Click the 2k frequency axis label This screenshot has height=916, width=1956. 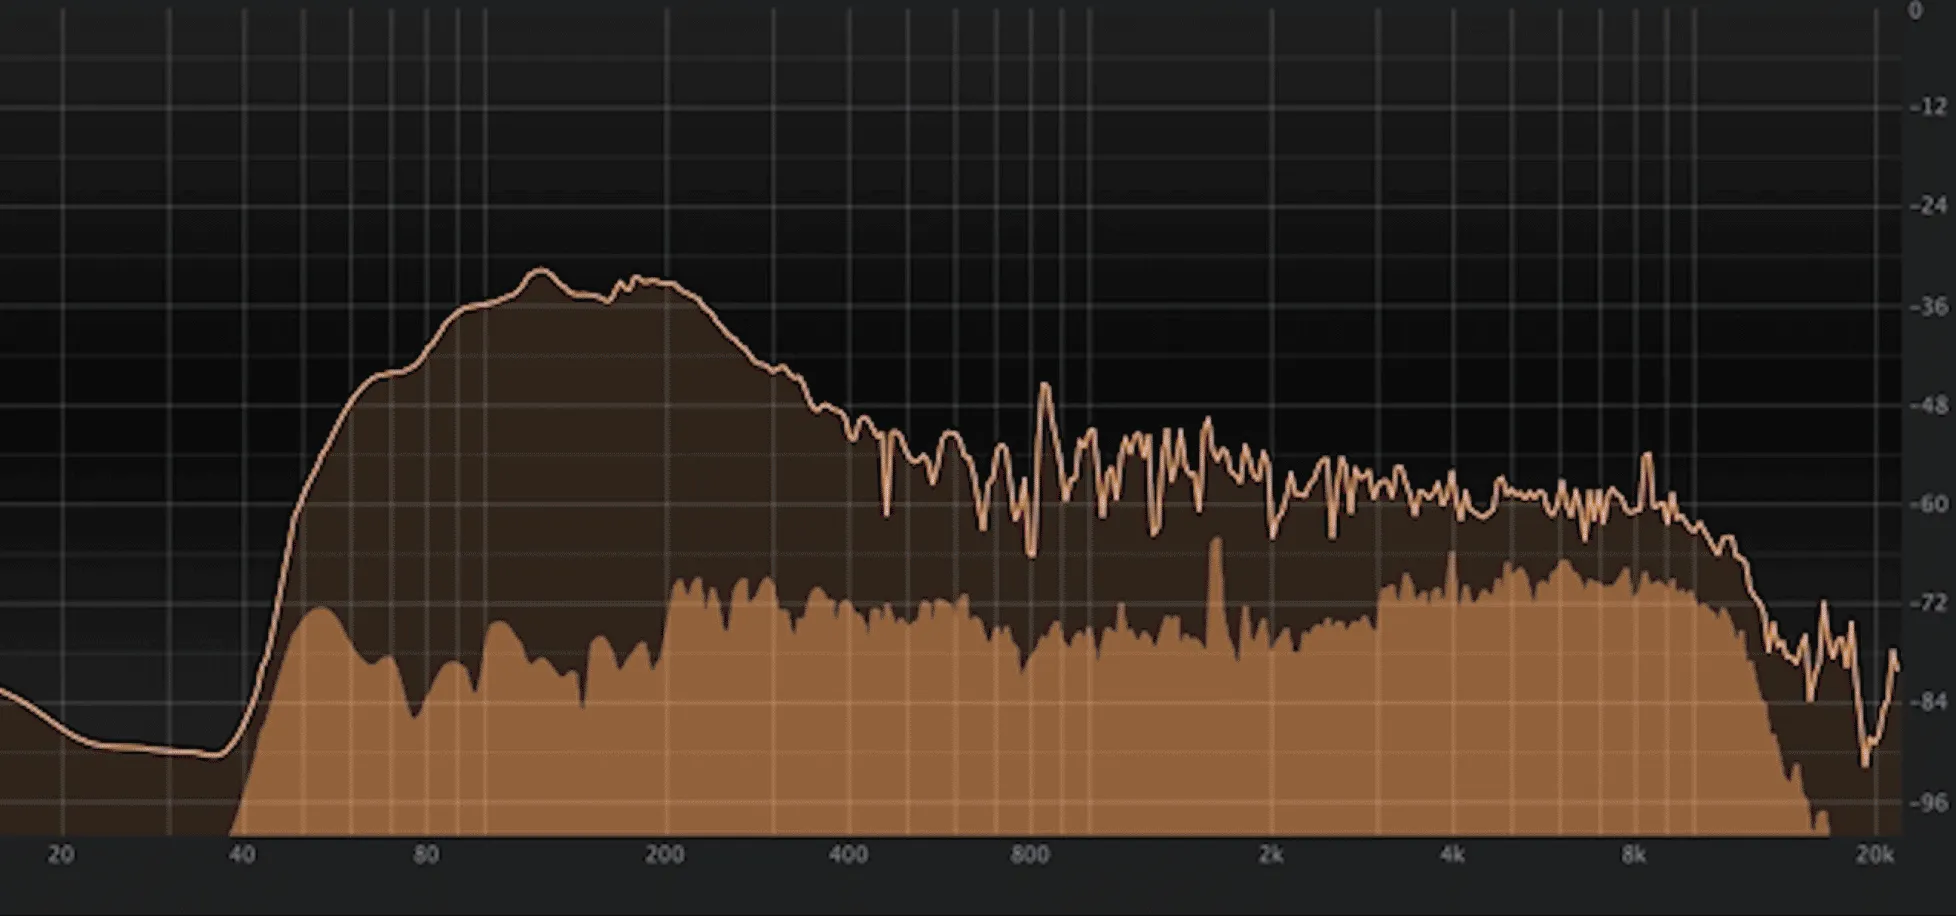[1271, 855]
